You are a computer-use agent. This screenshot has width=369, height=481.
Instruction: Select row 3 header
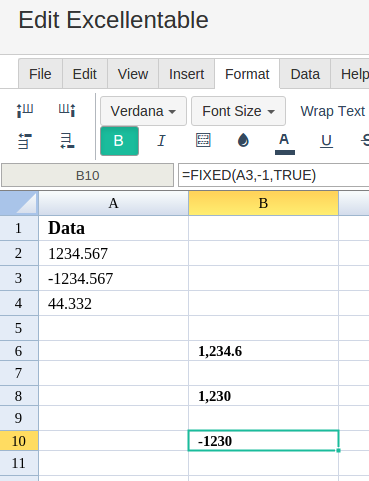19,278
